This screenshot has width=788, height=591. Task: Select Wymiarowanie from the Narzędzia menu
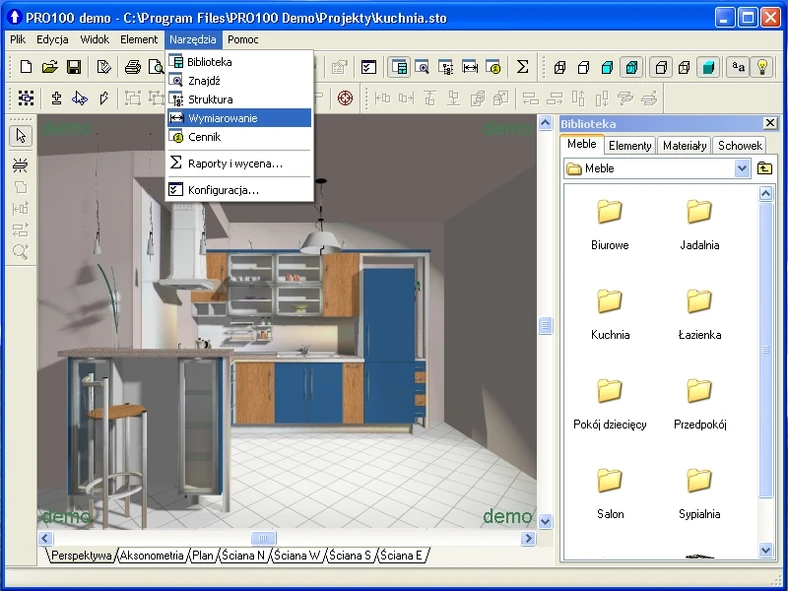222,118
